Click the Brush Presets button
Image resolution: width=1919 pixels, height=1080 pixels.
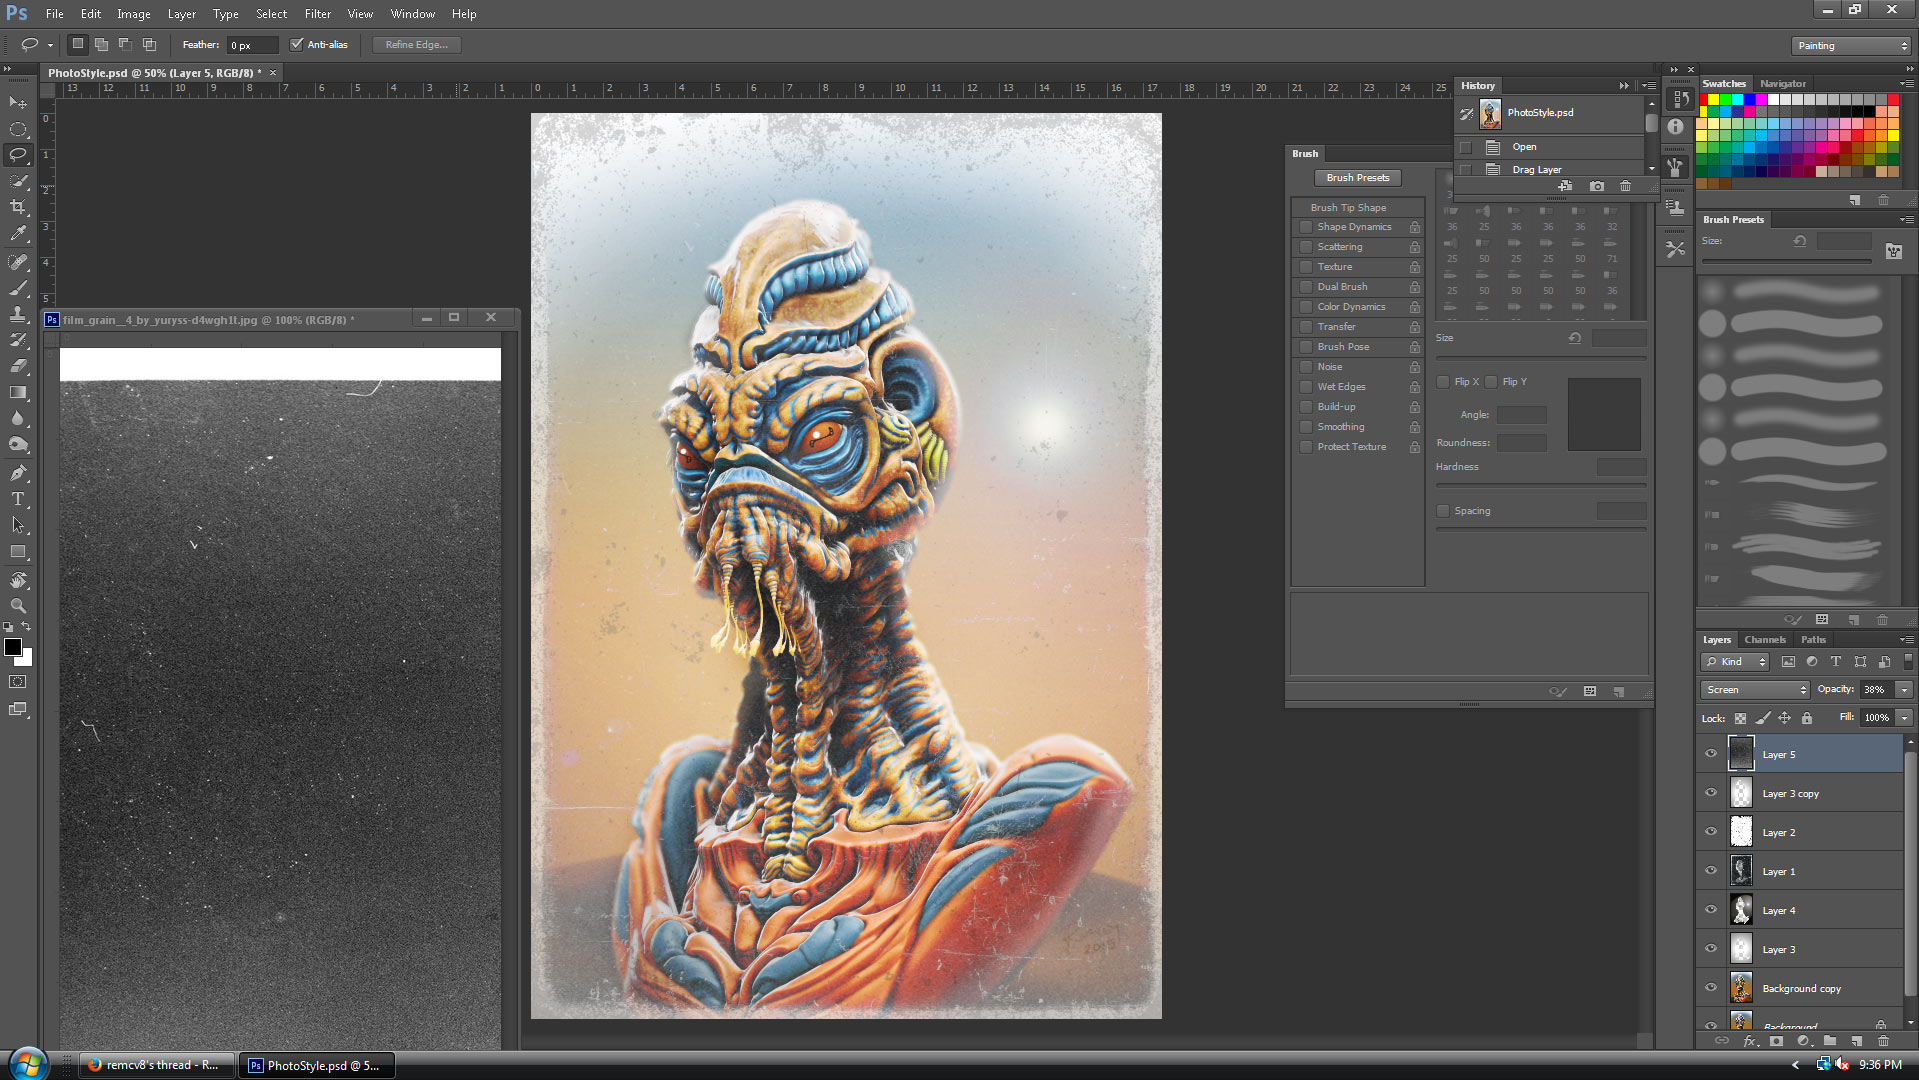point(1357,178)
